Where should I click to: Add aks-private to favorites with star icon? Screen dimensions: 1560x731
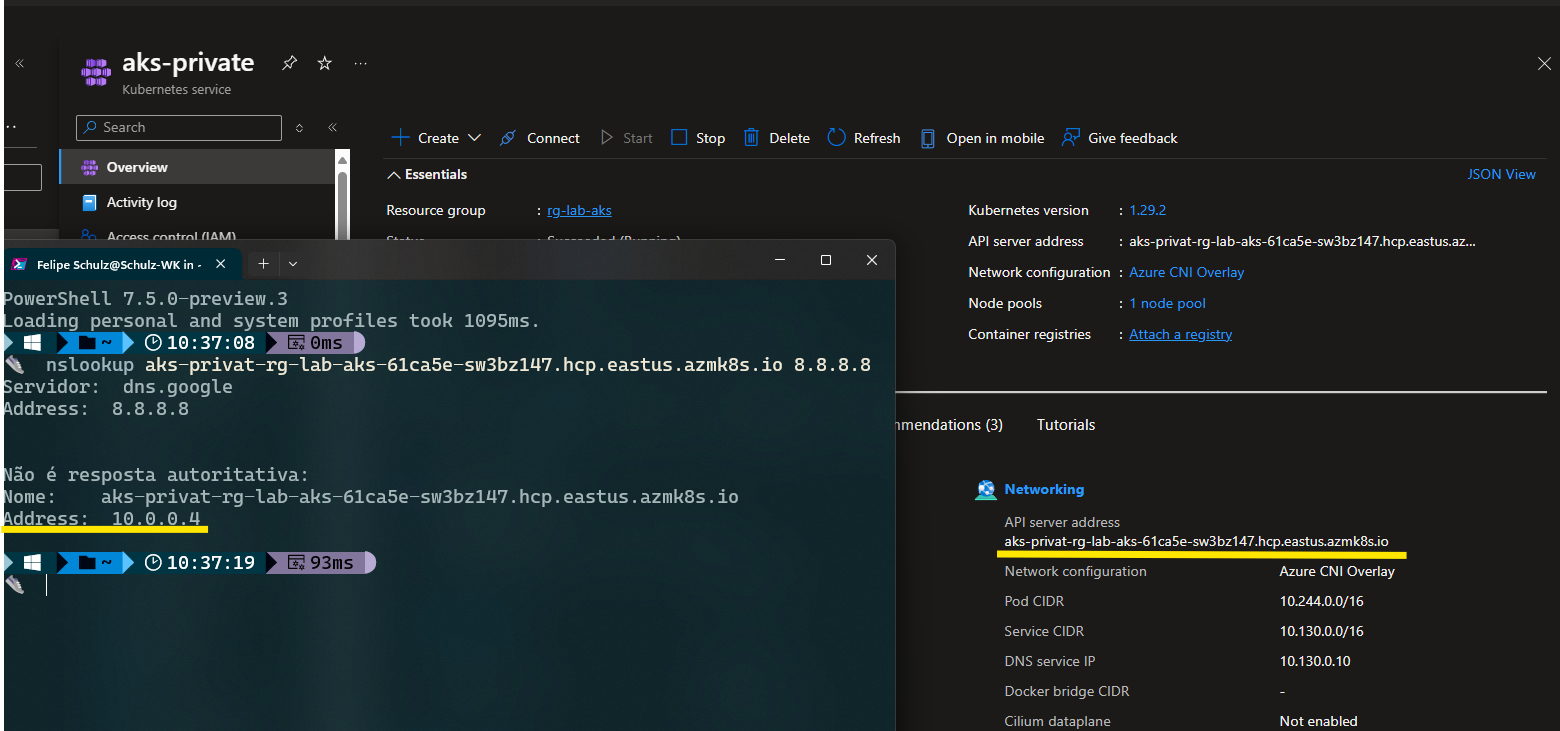point(324,63)
